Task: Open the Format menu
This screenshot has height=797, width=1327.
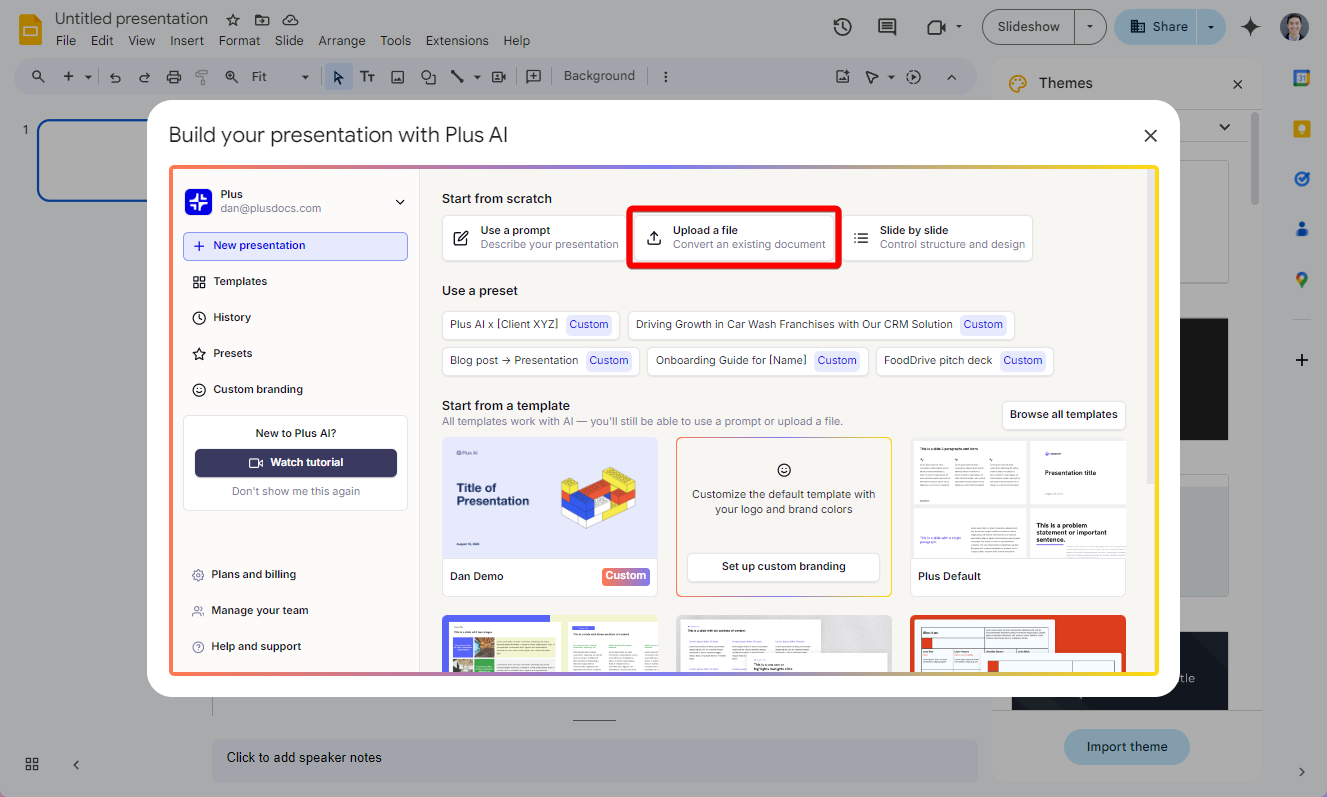Action: click(x=239, y=41)
